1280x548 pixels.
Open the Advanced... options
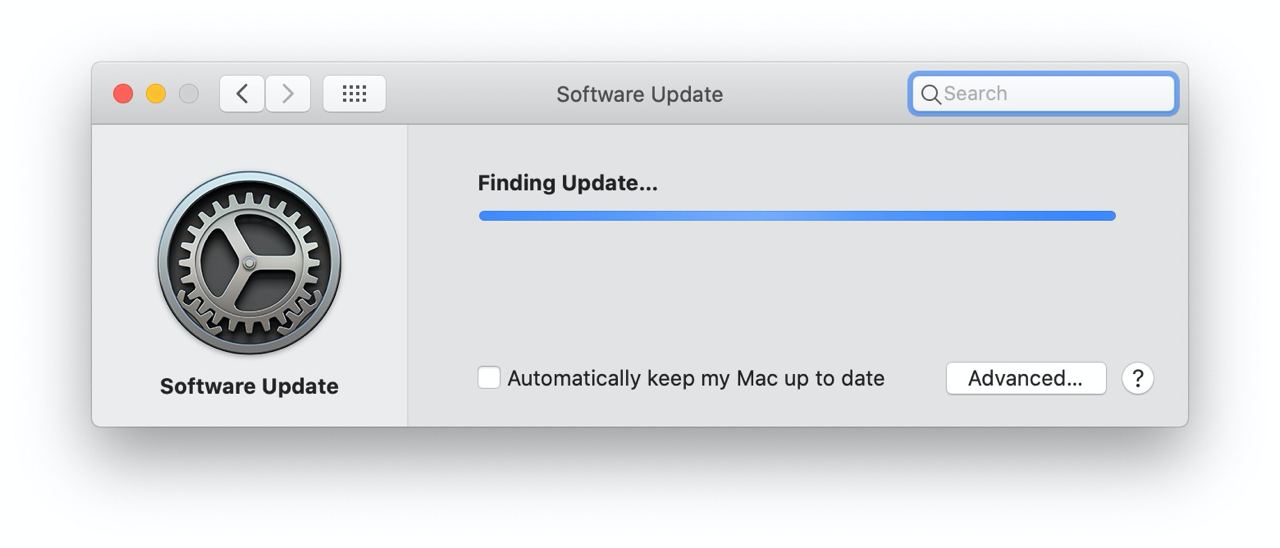tap(1026, 378)
